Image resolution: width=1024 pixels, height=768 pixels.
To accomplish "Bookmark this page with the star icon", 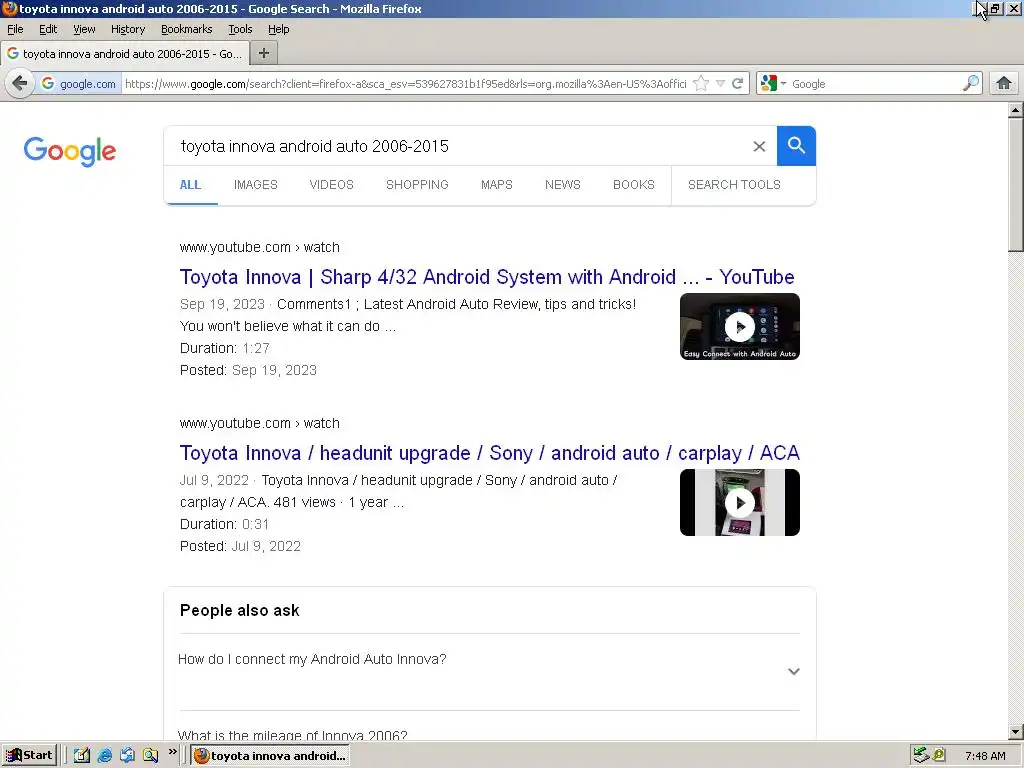I will tap(701, 84).
